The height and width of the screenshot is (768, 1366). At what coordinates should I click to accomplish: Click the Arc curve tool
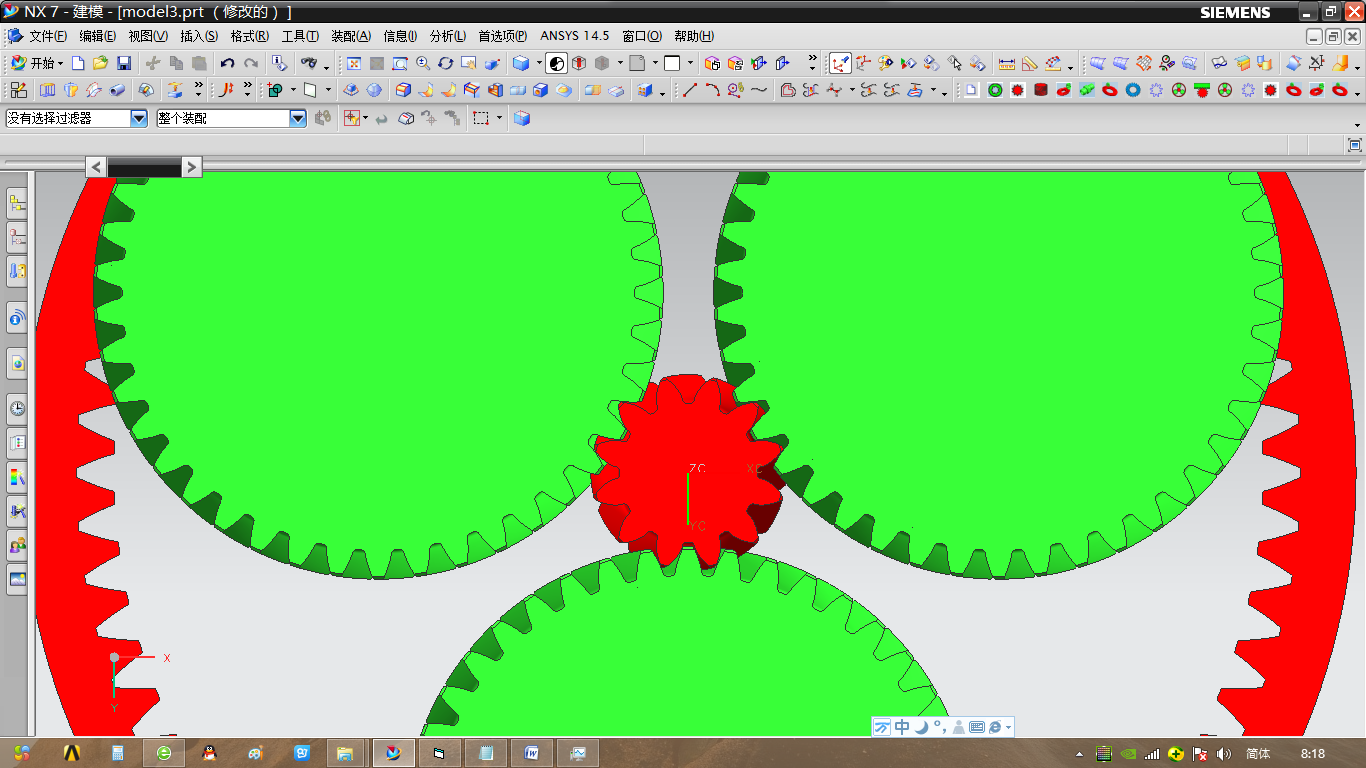tap(712, 90)
